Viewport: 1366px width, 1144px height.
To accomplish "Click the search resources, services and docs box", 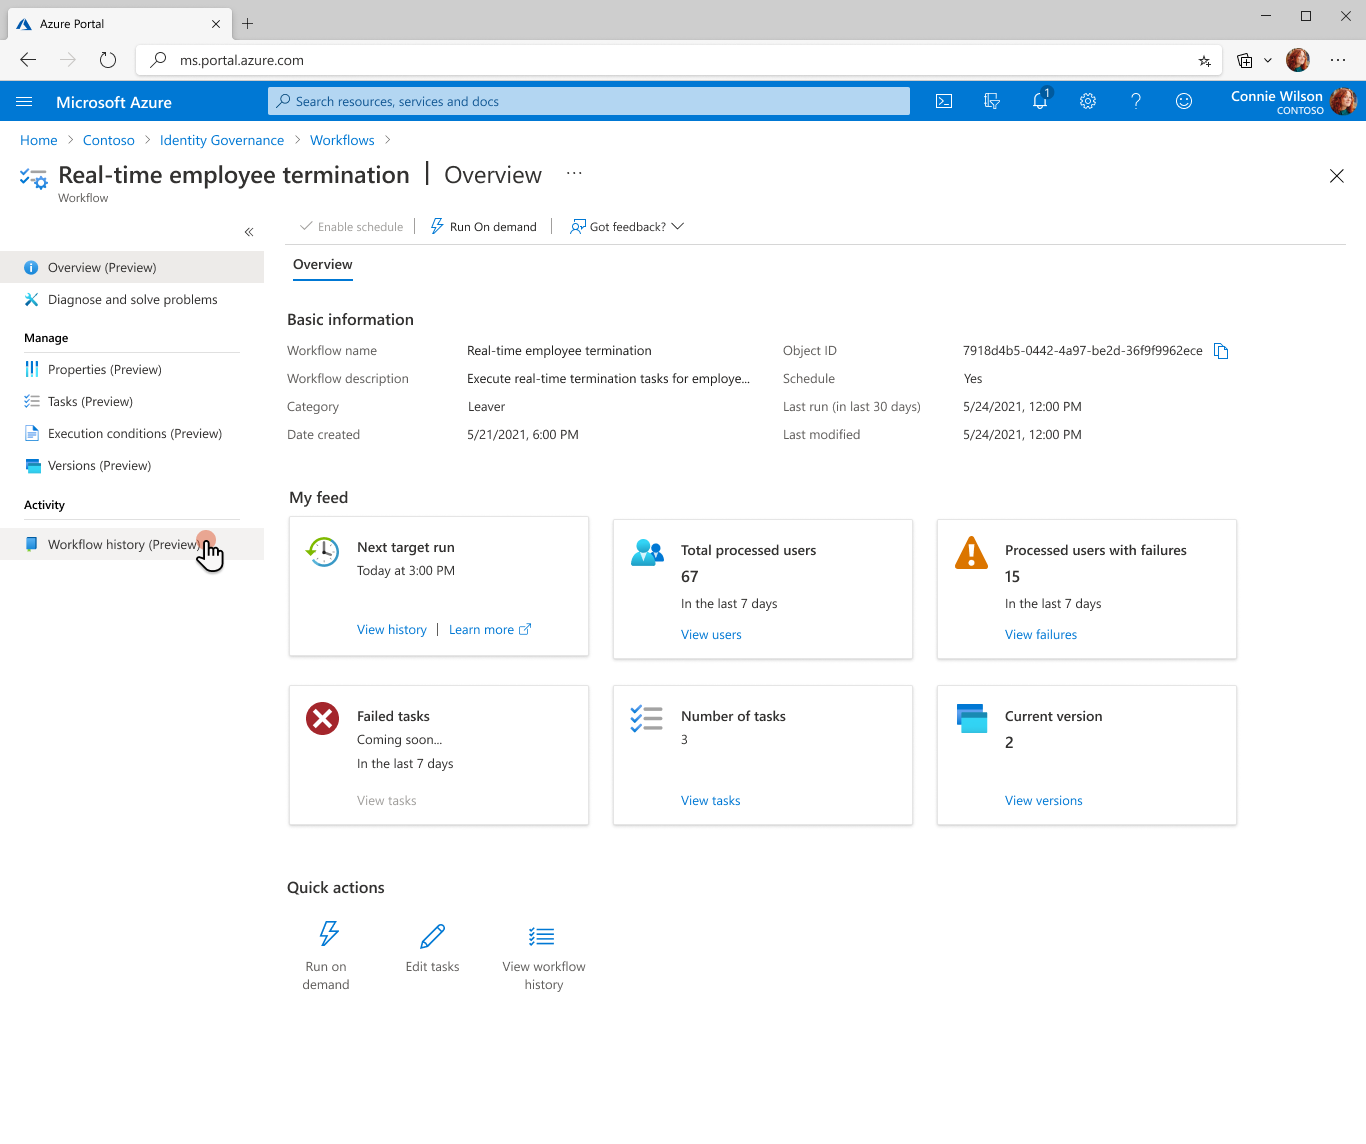I will coord(589,101).
